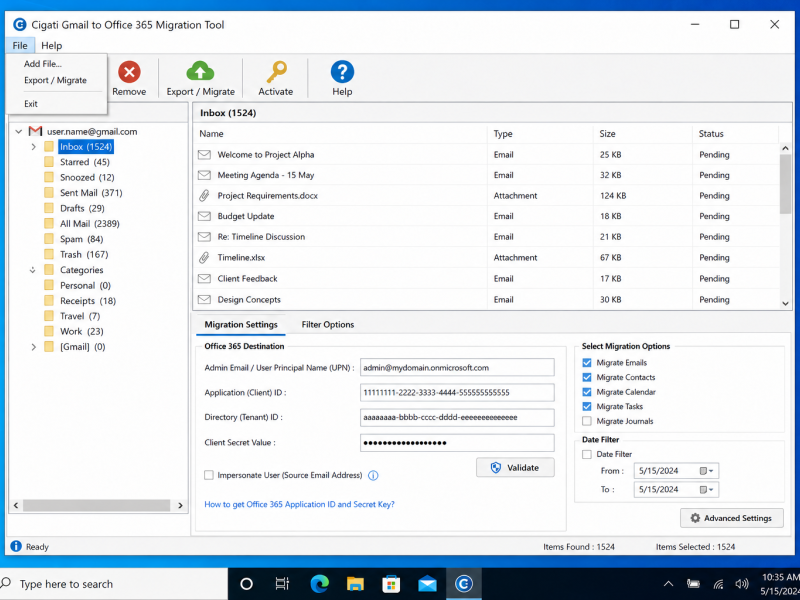Click the red Remove toolbar icon
Viewport: 800px width, 600px height.
point(129,72)
